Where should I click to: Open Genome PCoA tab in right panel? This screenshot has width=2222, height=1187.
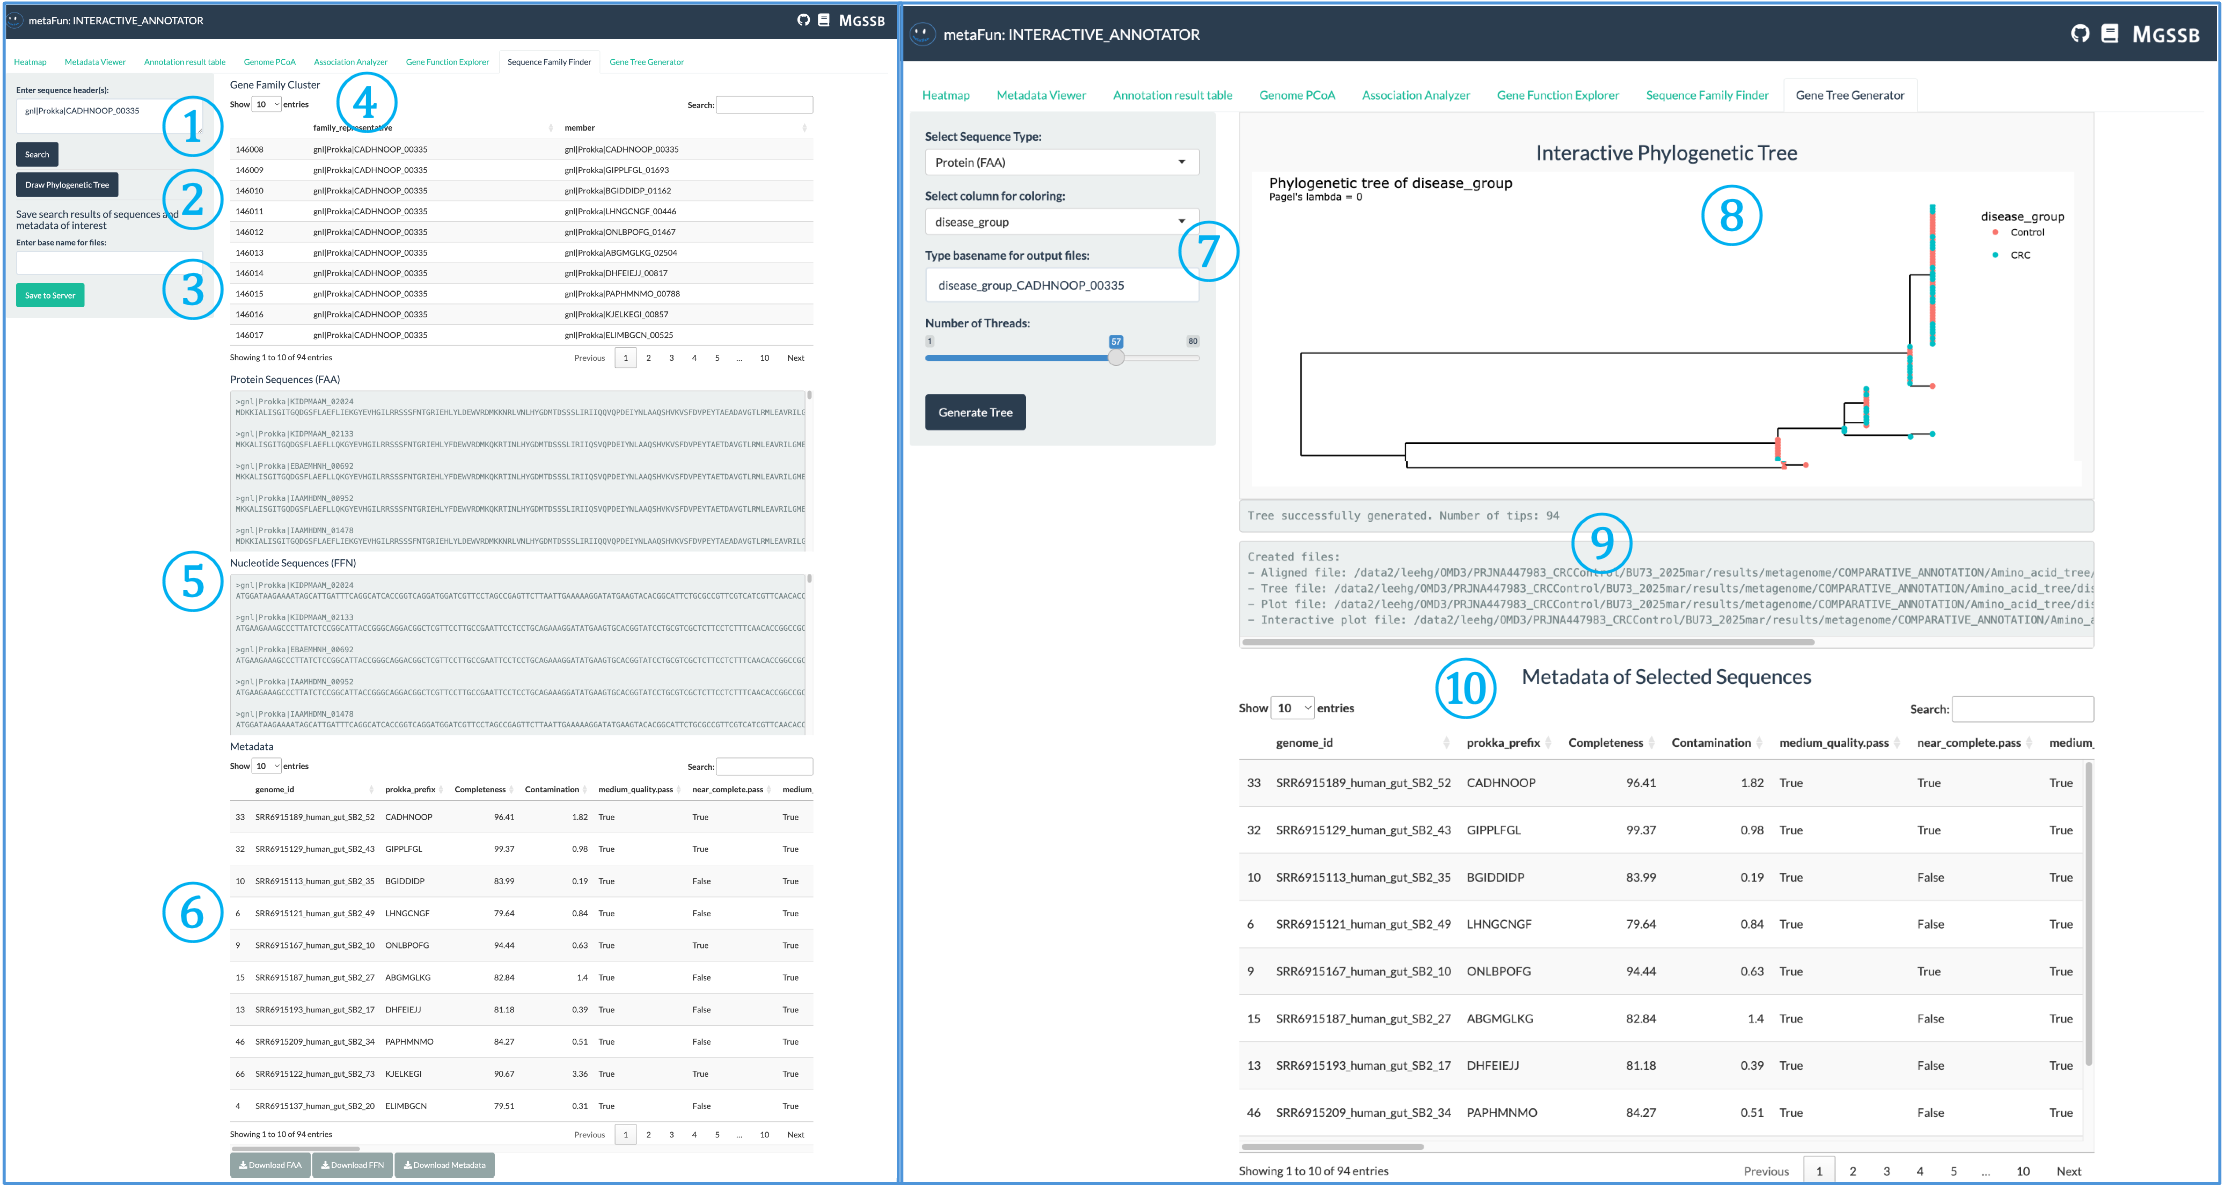click(x=1297, y=95)
